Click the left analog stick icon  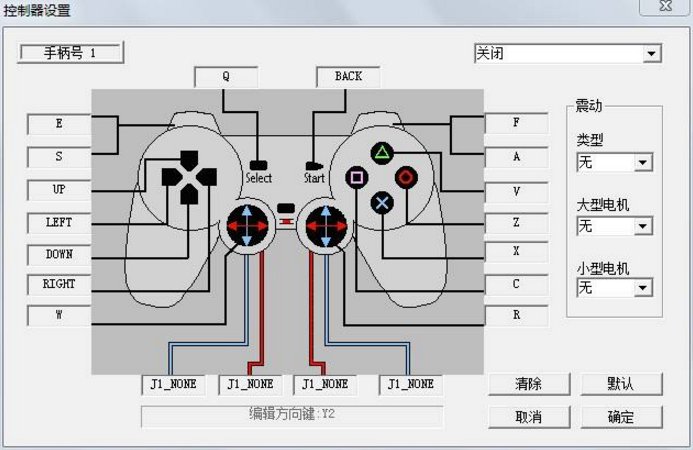click(x=247, y=225)
